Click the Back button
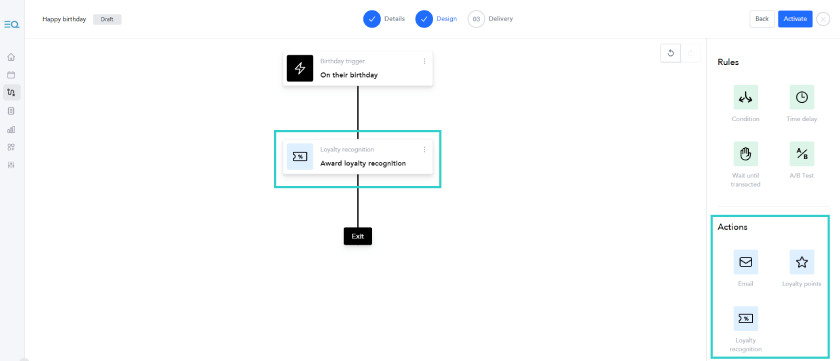Image resolution: width=840 pixels, height=361 pixels. tap(762, 19)
